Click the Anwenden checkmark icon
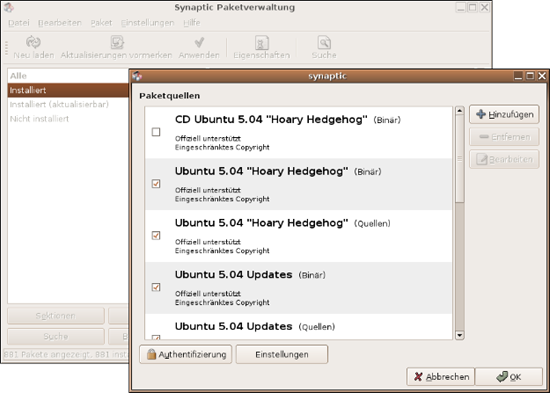This screenshot has height=393, width=550. click(x=199, y=42)
